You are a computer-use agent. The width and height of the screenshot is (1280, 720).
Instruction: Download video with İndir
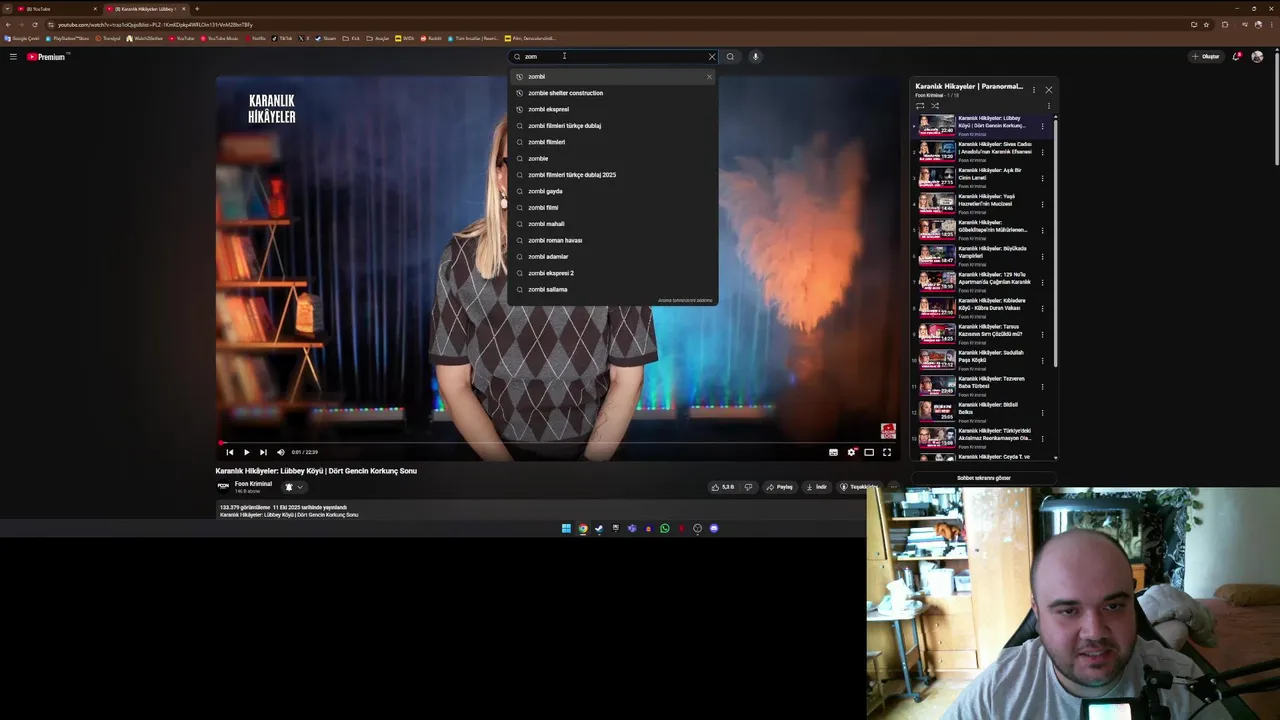click(x=817, y=487)
